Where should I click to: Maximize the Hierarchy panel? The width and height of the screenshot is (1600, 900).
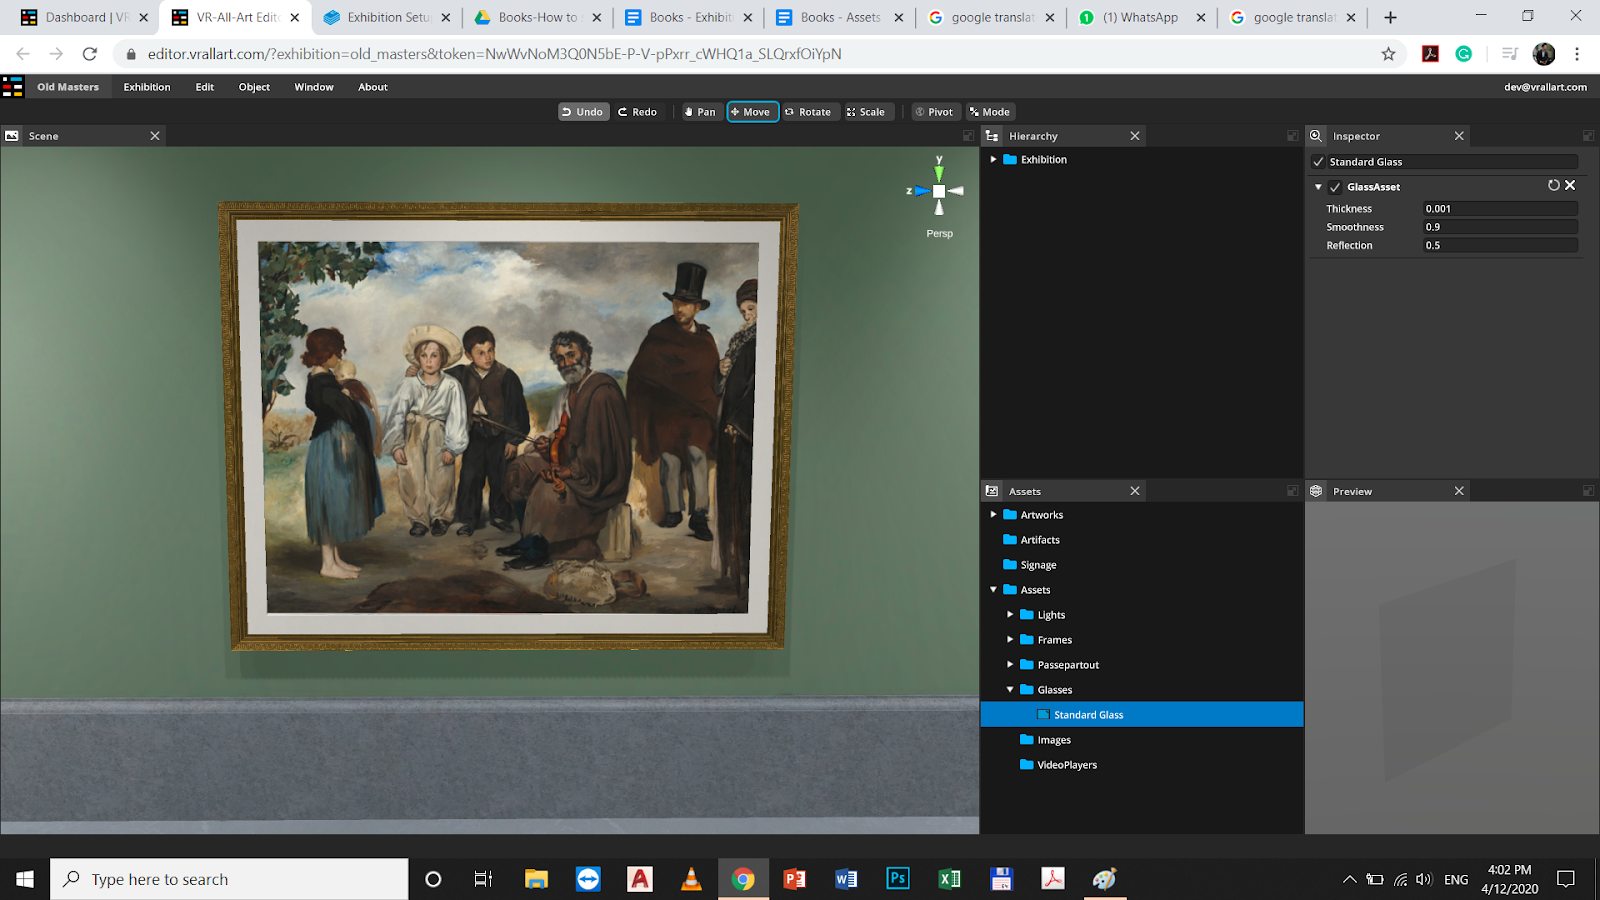[x=1292, y=136]
